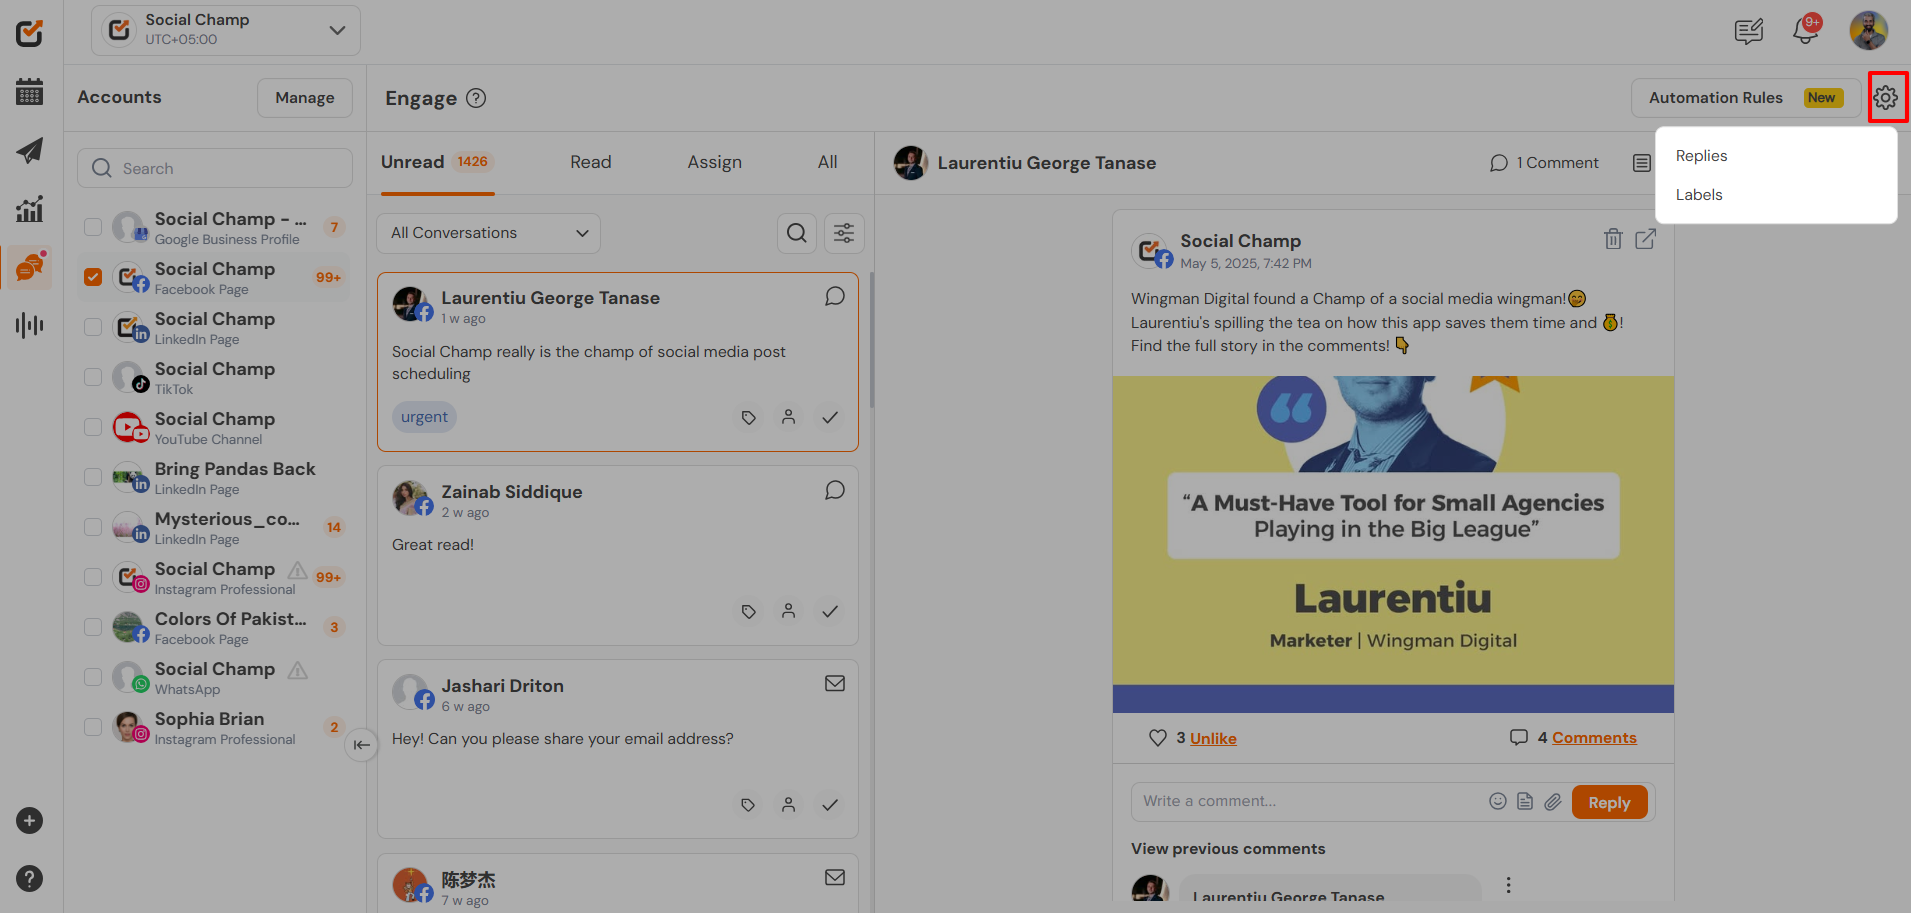
Task: Open analytics bar chart icon in sidebar
Action: [x=29, y=209]
